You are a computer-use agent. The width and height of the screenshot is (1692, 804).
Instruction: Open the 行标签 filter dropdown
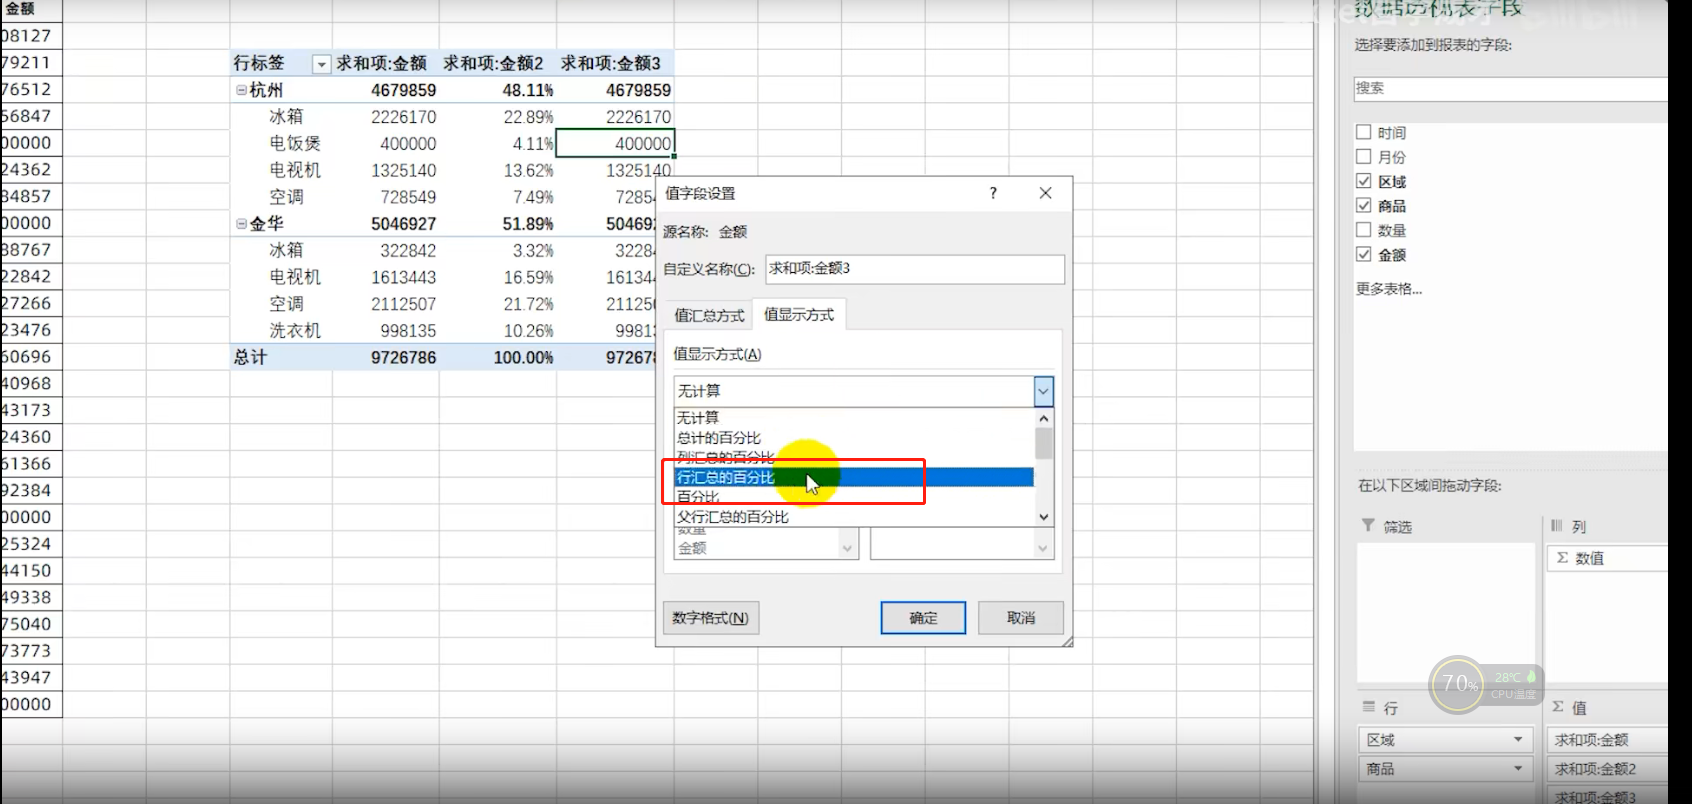(321, 64)
